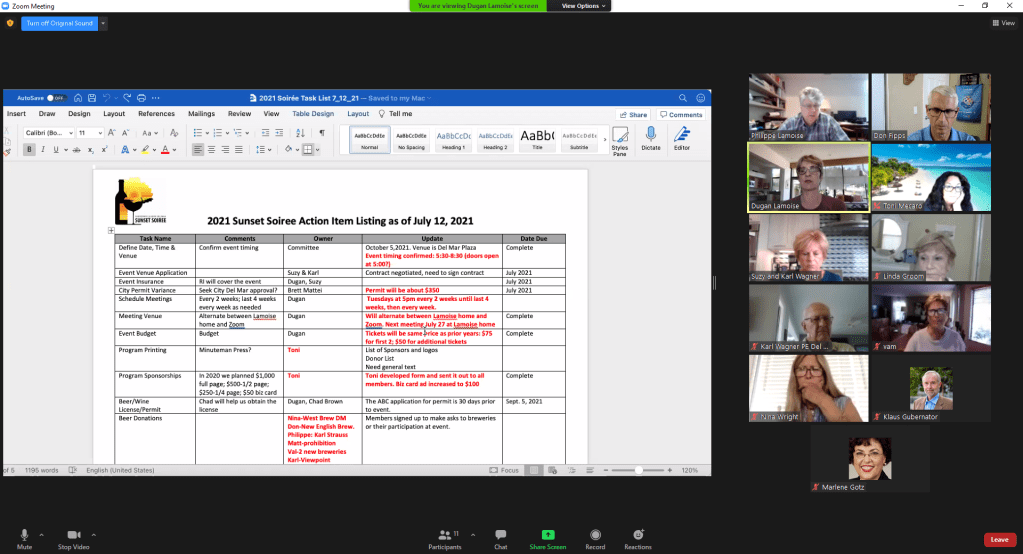Start recording with the Record icon
Image resolution: width=1023 pixels, height=554 pixels.
[595, 535]
